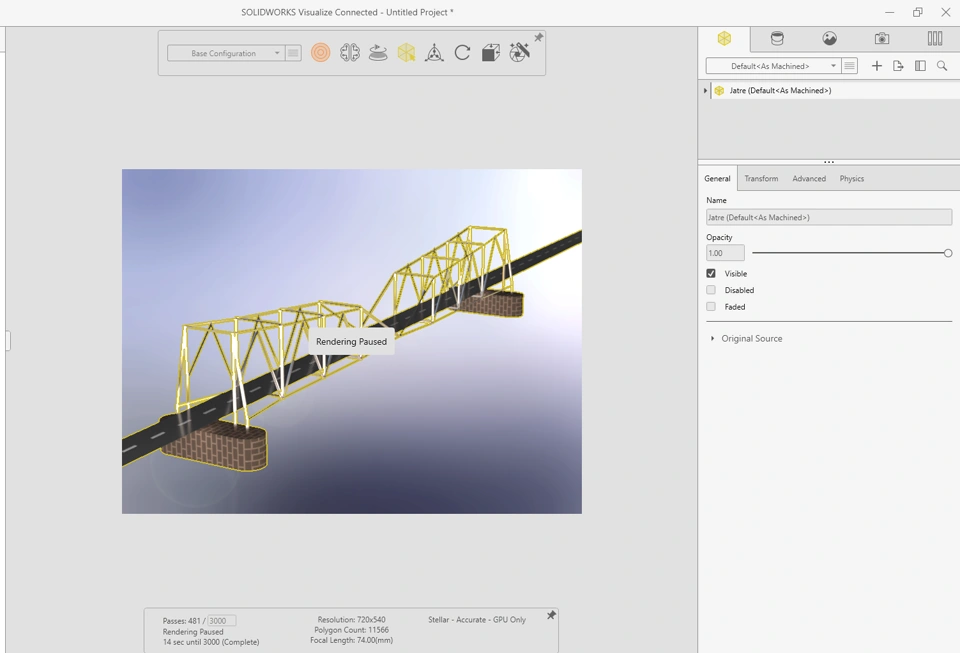Open the Default<As Machined> dropdown
Image resolution: width=960 pixels, height=653 pixels.
(772, 66)
